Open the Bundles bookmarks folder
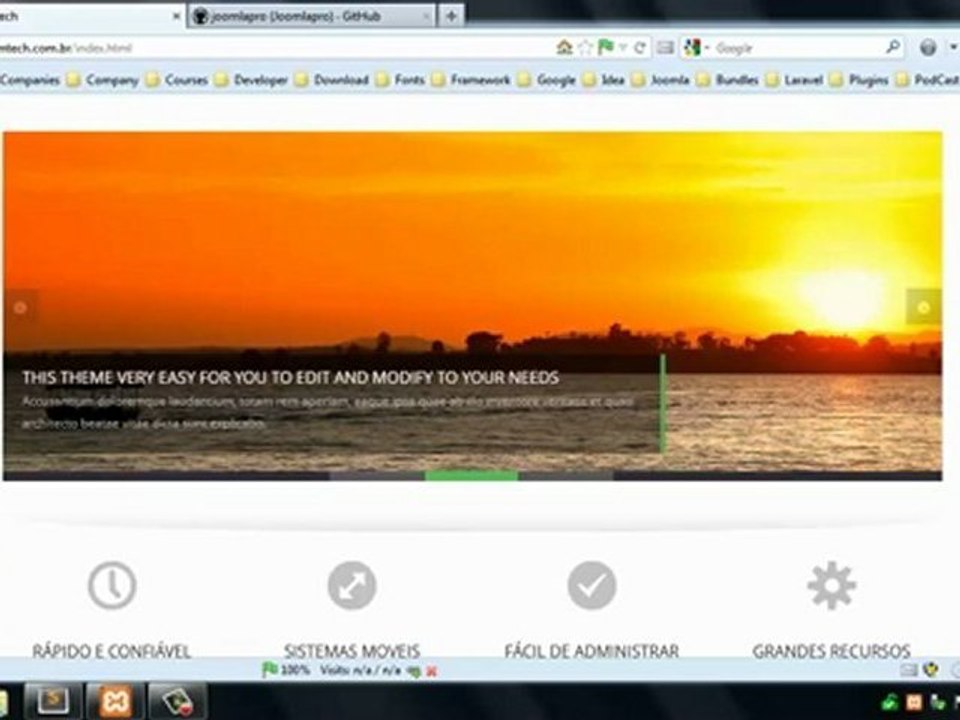This screenshot has width=960, height=720. (x=728, y=80)
